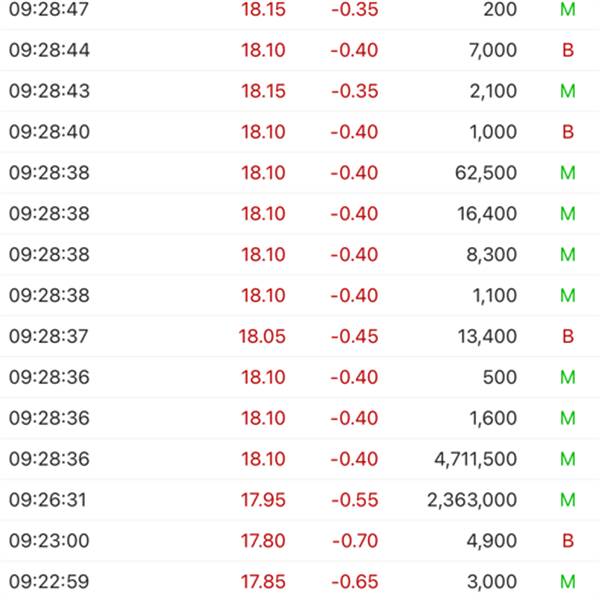Select the price 18.05 at 09:28:37
600x600 pixels.
(x=262, y=336)
